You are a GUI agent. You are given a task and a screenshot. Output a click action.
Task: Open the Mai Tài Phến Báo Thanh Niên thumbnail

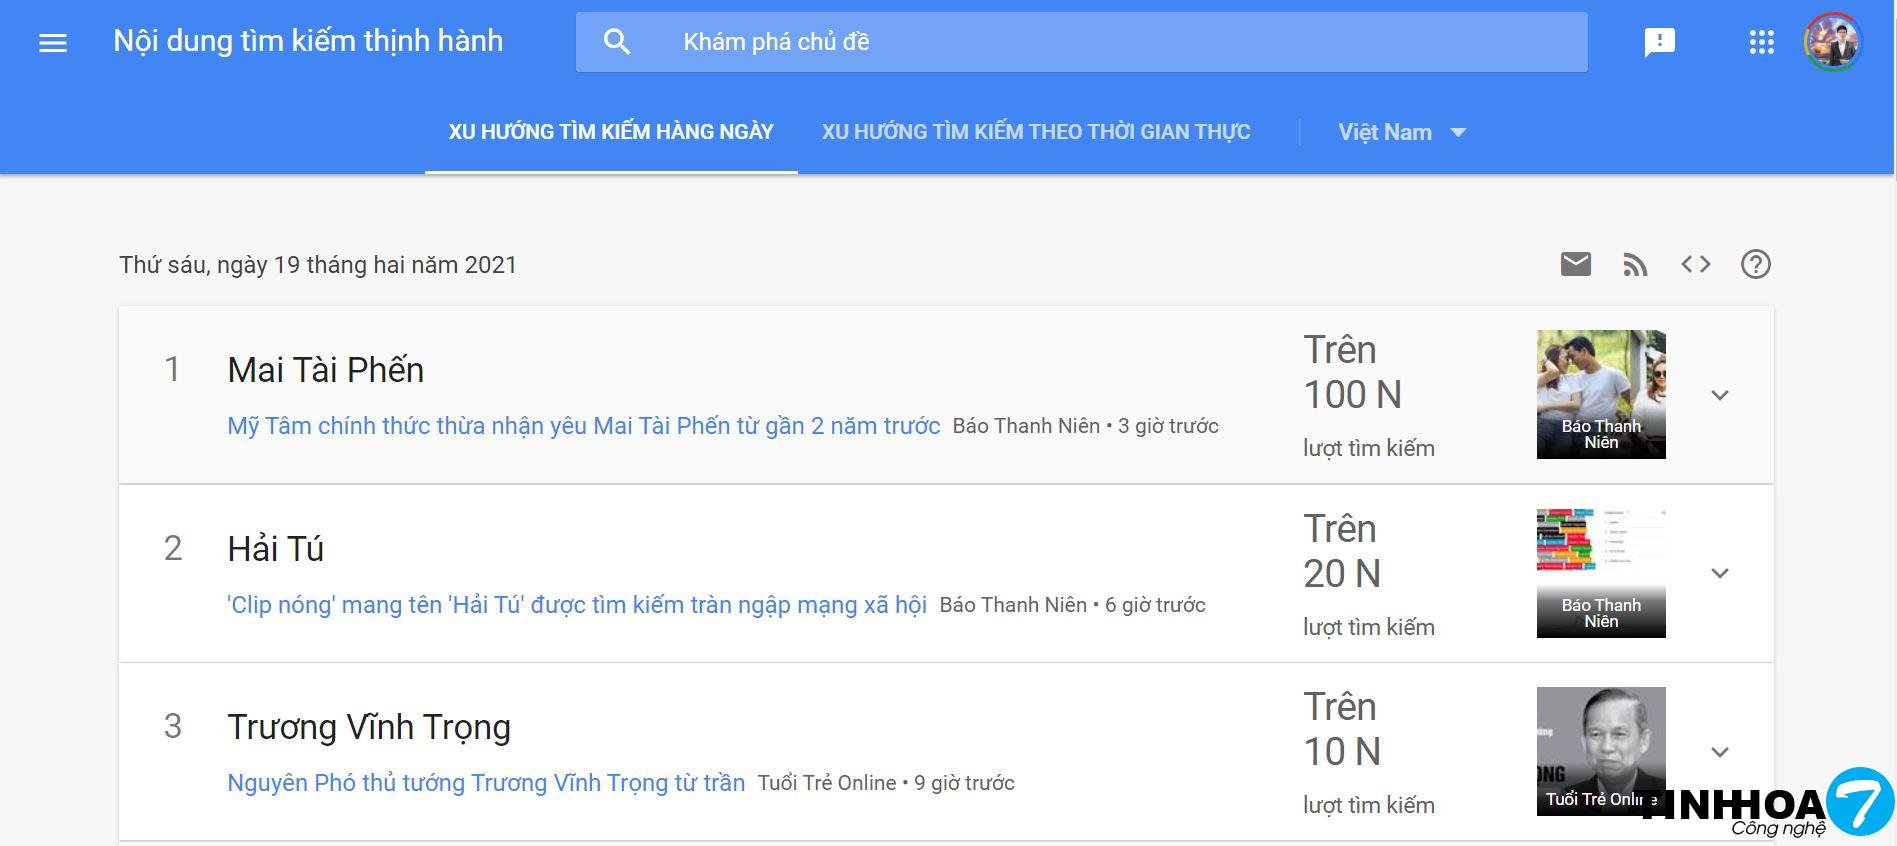(1600, 394)
